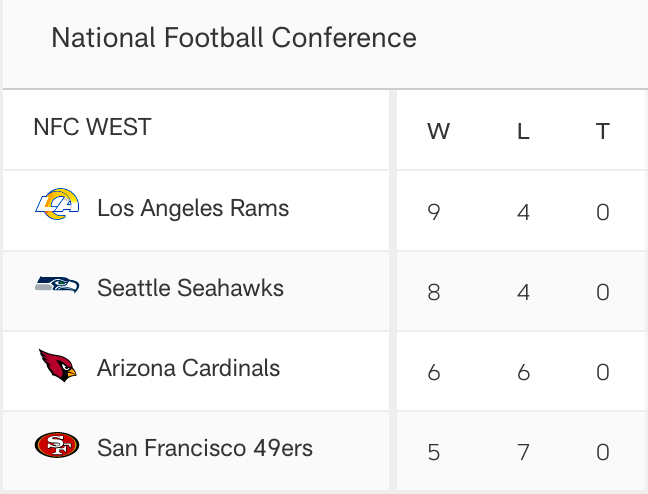648x494 pixels.
Task: Select the 49ers wins value 5
Action: (x=434, y=452)
